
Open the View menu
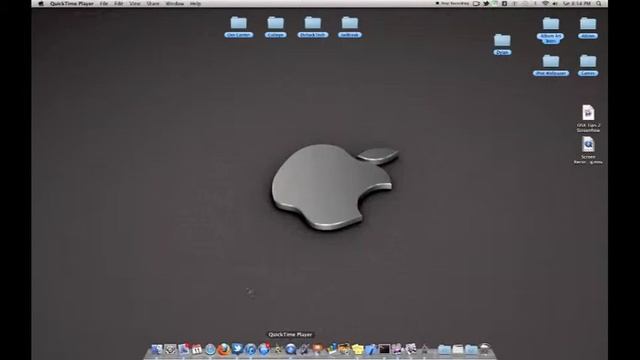[x=135, y=3]
